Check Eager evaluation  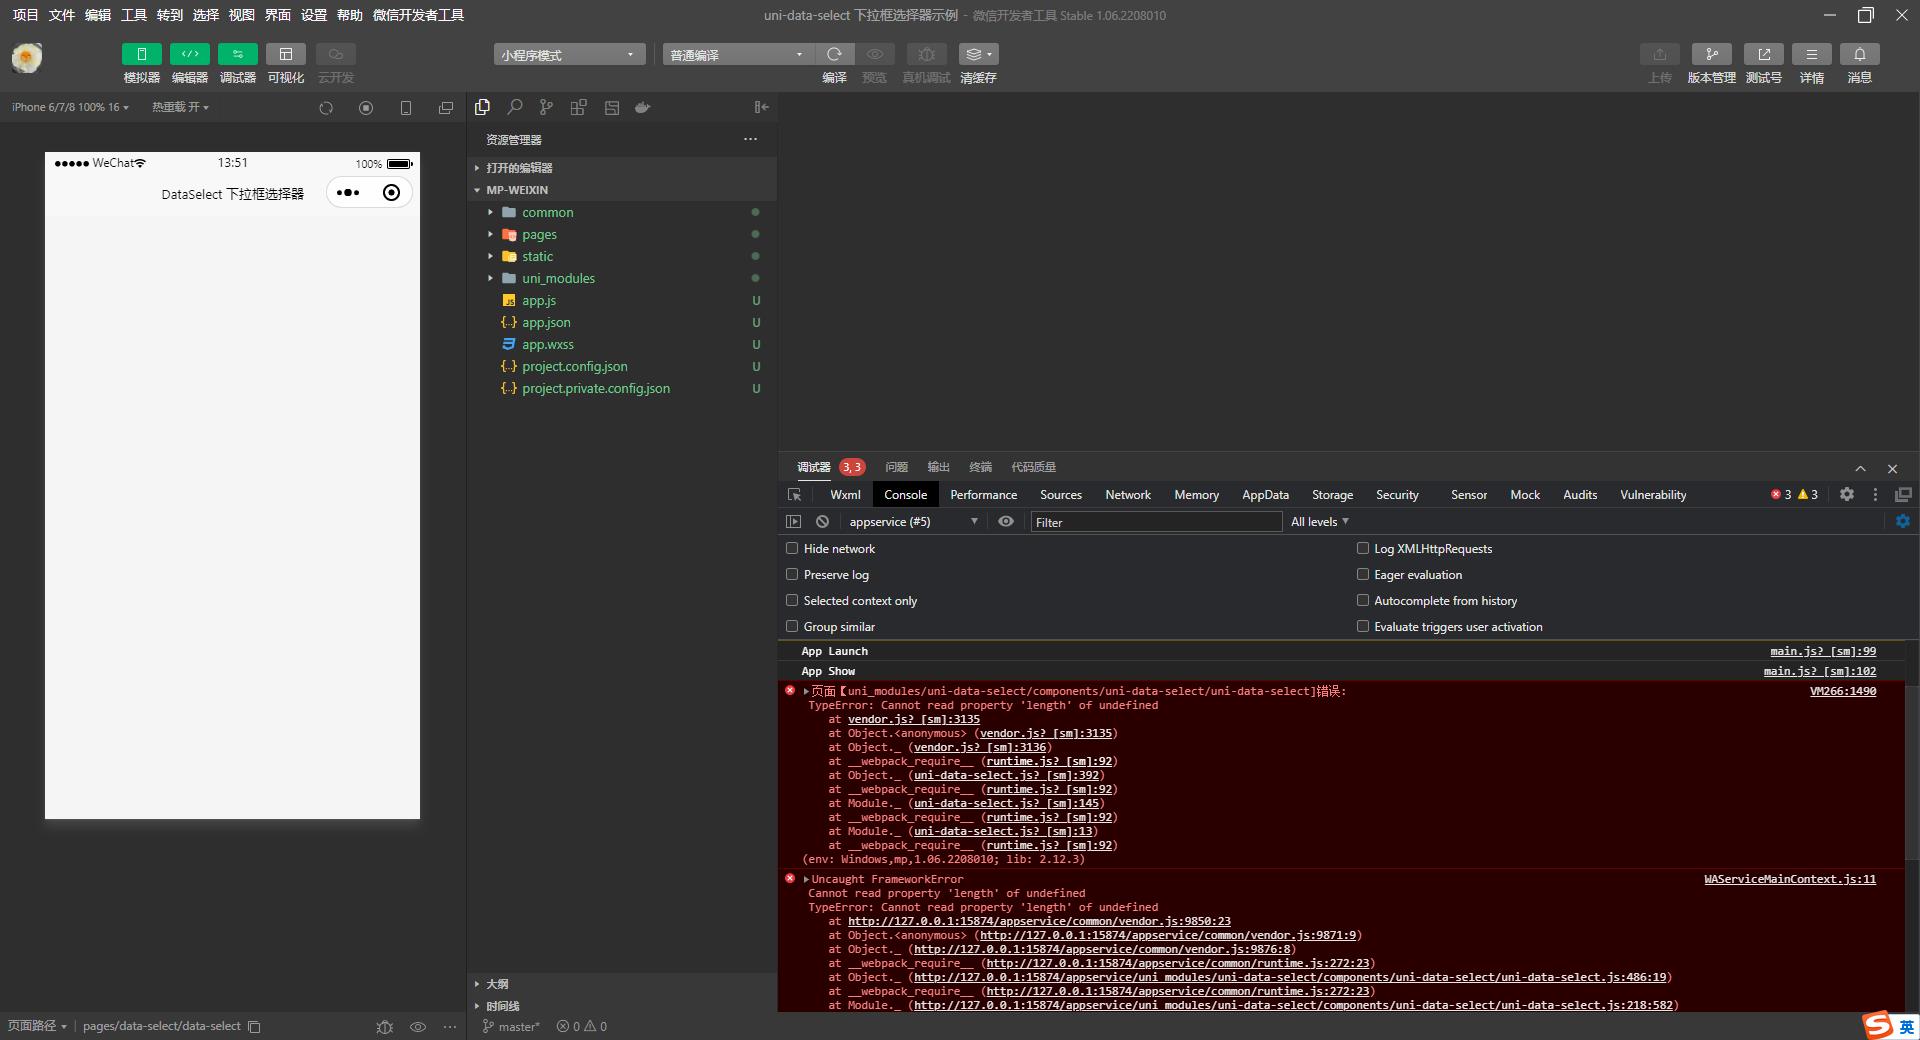(x=1362, y=574)
